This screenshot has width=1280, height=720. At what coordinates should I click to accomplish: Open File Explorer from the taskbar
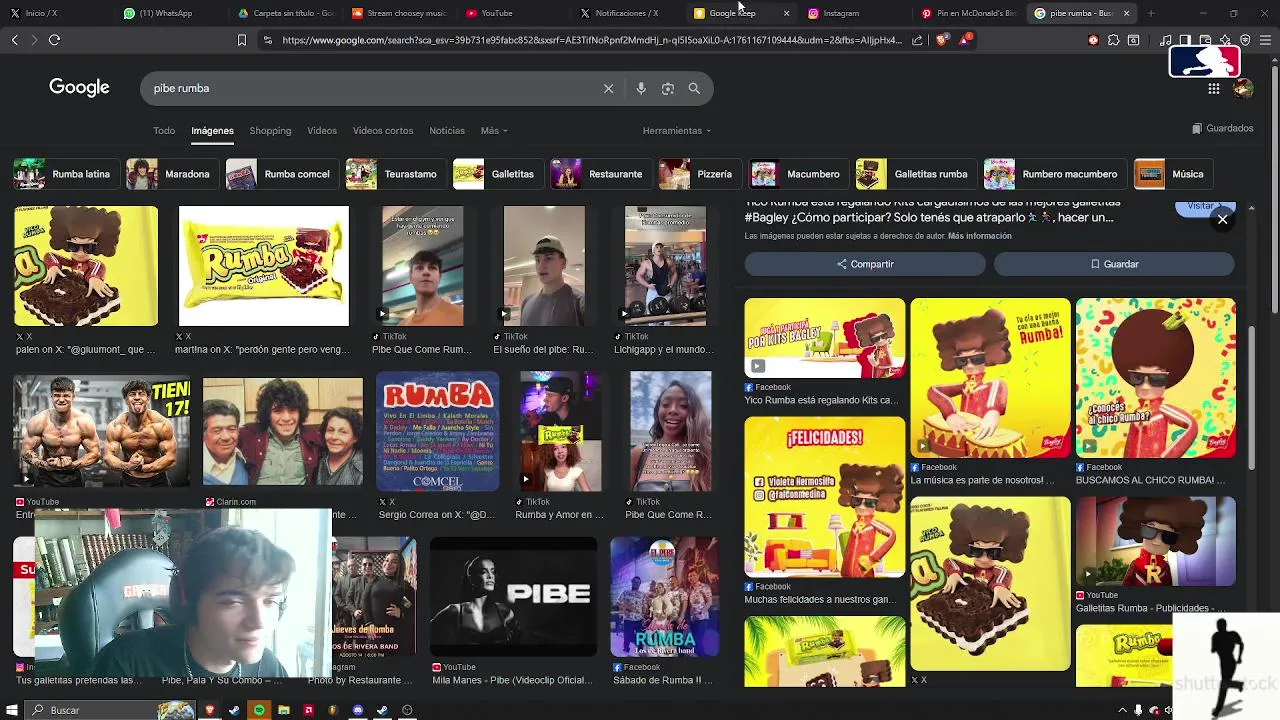point(284,710)
